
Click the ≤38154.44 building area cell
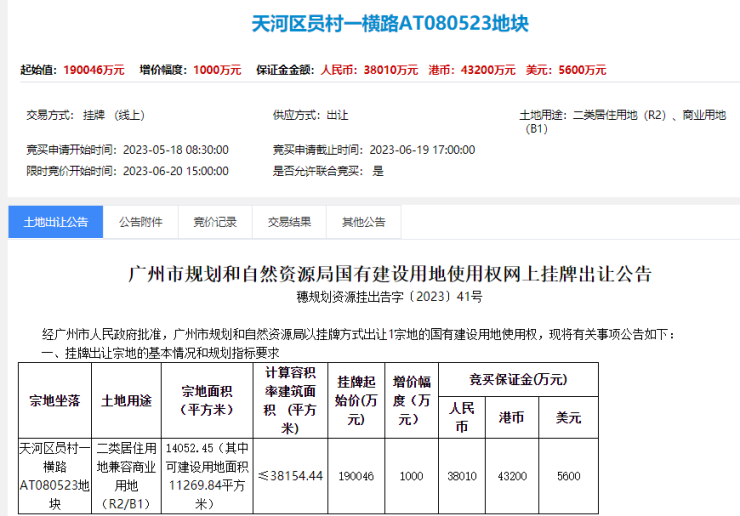point(290,476)
